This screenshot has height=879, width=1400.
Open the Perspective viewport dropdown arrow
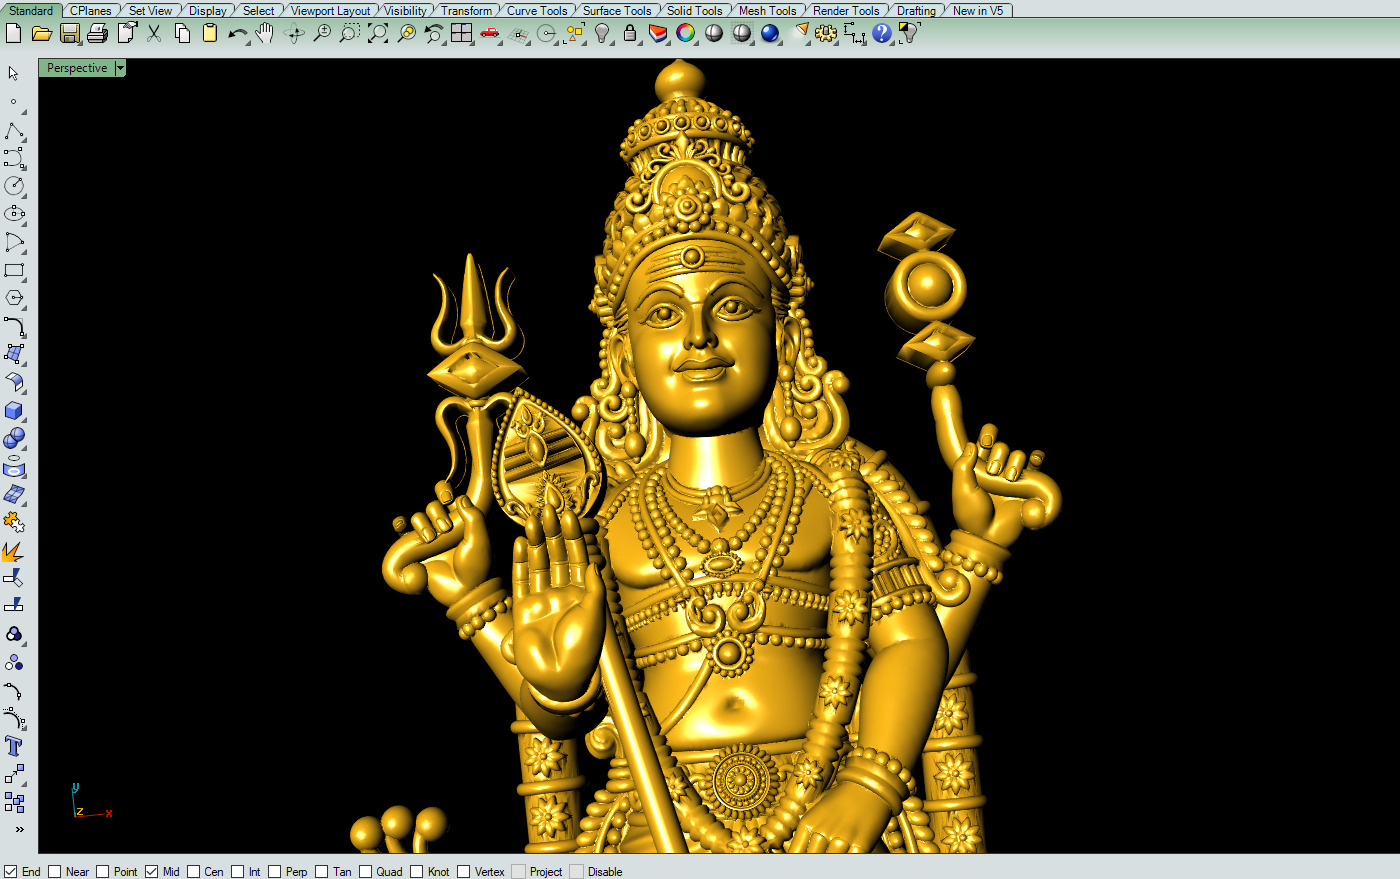pyautogui.click(x=120, y=68)
